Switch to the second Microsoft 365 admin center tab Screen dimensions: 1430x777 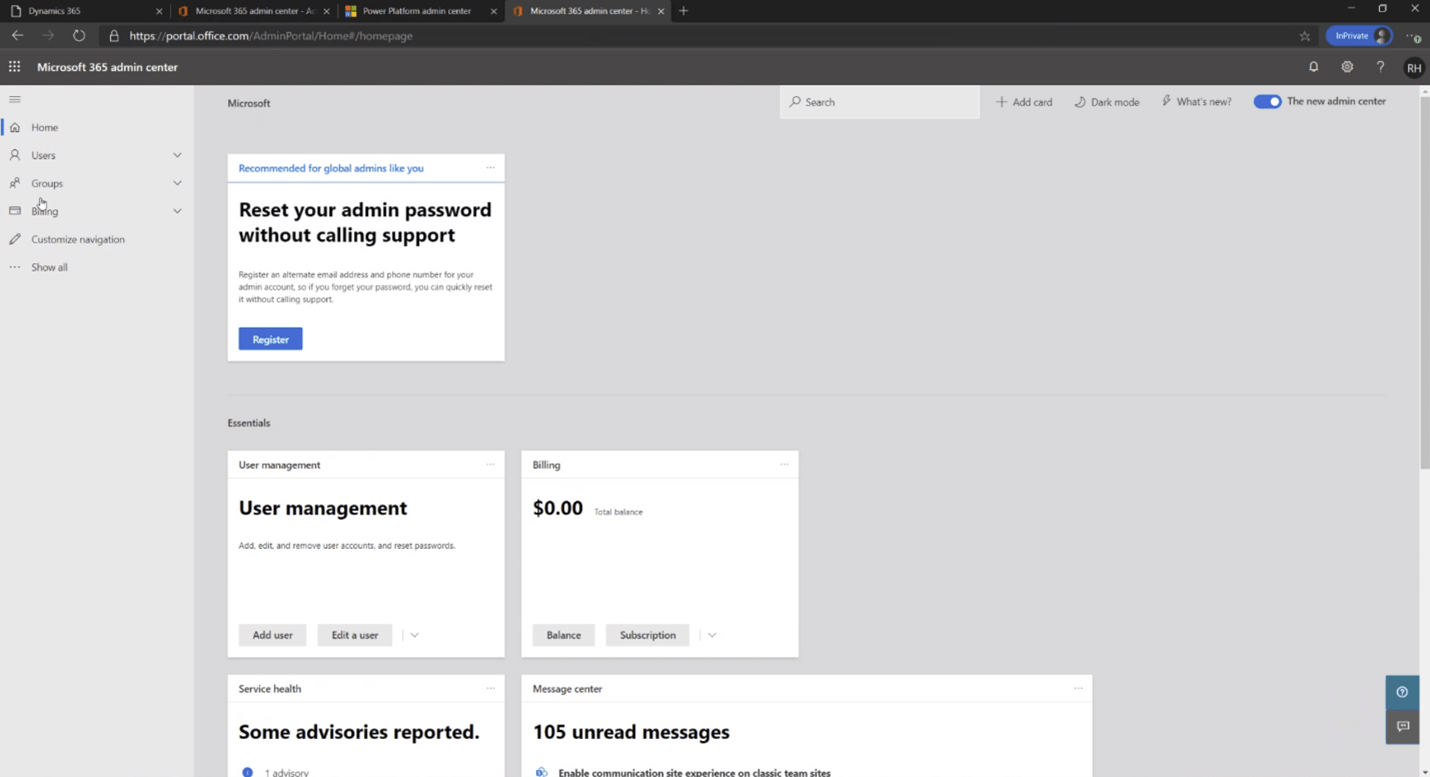click(x=588, y=11)
